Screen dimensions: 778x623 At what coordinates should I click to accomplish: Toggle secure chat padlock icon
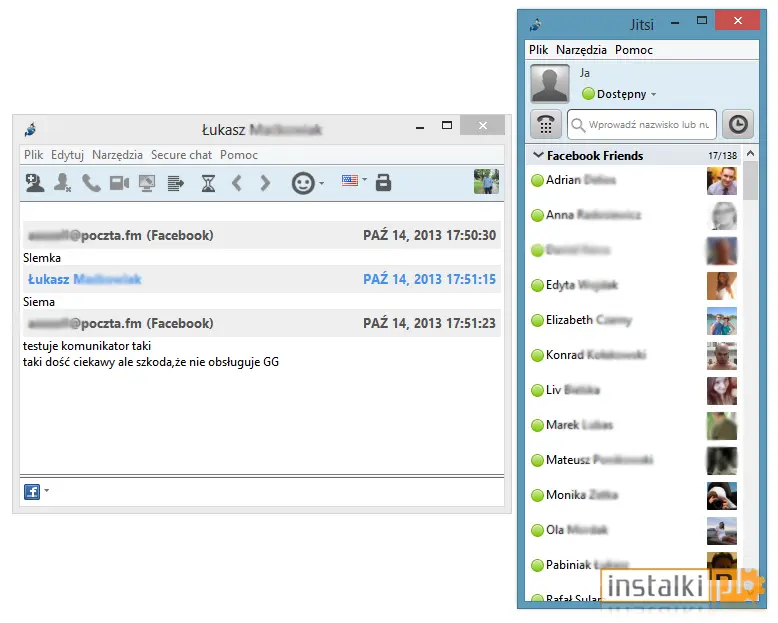pyautogui.click(x=383, y=183)
